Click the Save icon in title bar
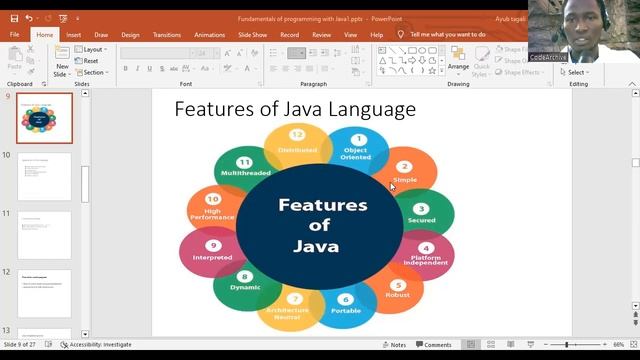Image resolution: width=640 pixels, height=360 pixels. (14, 19)
